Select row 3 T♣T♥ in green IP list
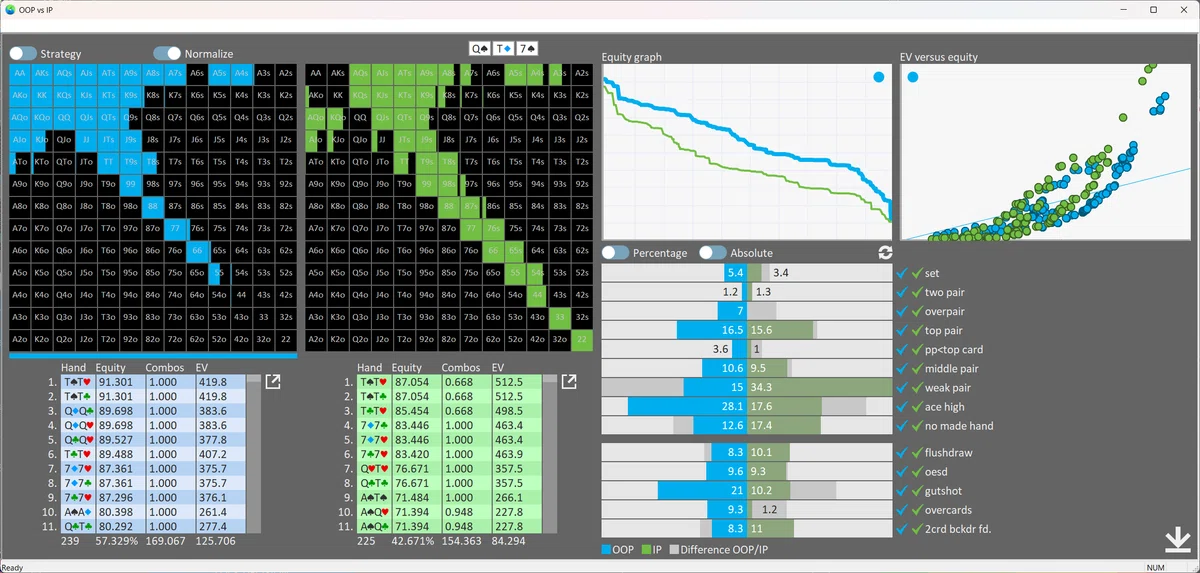 pos(448,411)
